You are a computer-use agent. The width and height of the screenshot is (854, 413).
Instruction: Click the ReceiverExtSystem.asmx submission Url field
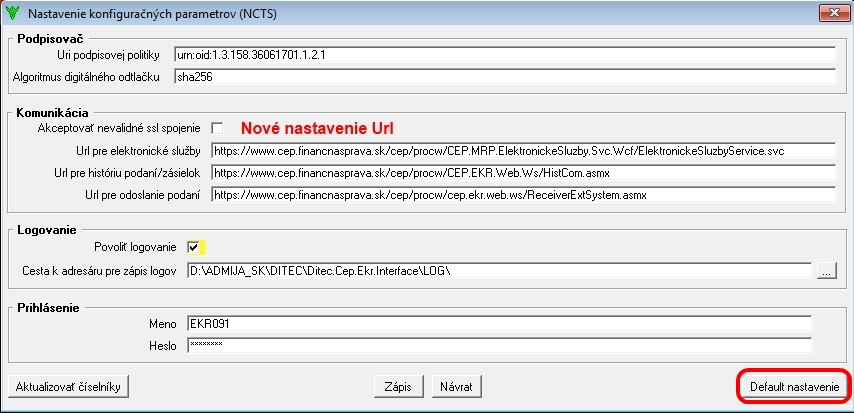pyautogui.click(x=523, y=195)
